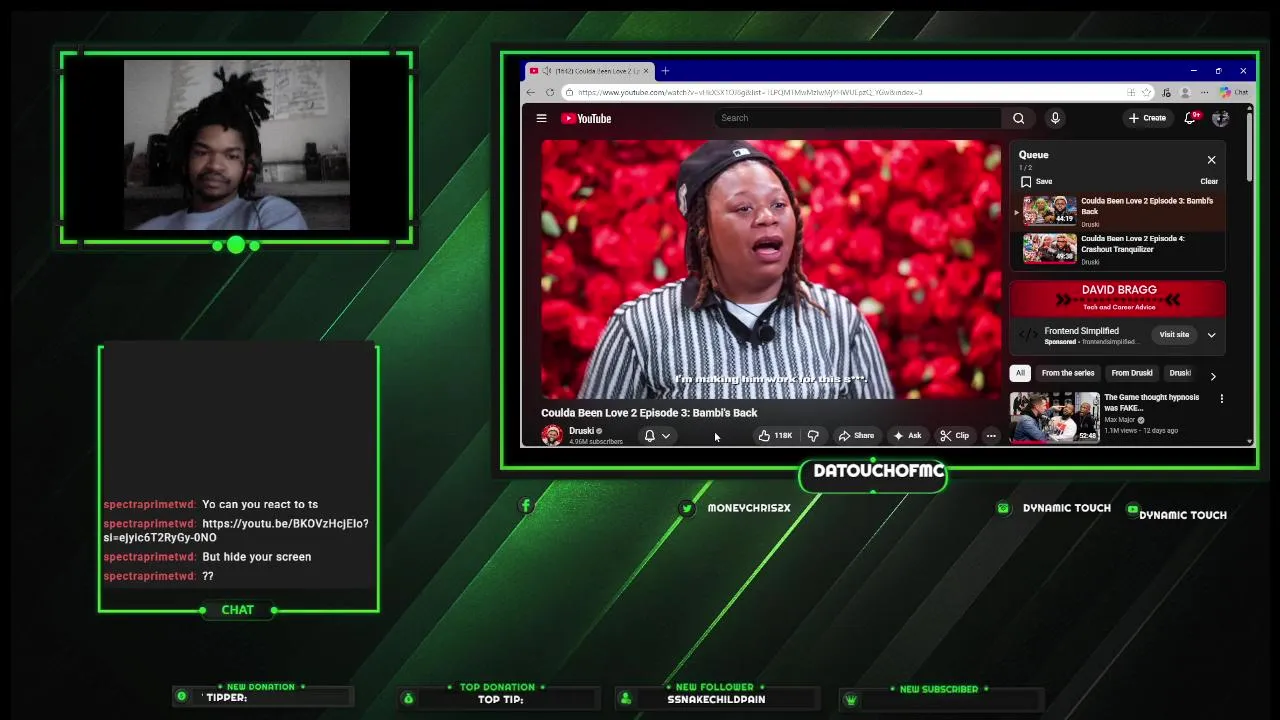Image resolution: width=1280 pixels, height=720 pixels.
Task: Click the YouTube logo
Action: [586, 118]
